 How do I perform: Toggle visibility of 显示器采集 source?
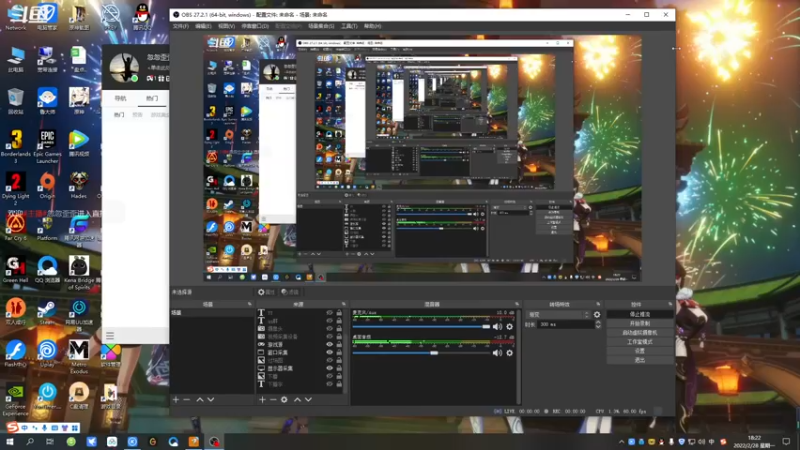(x=330, y=368)
